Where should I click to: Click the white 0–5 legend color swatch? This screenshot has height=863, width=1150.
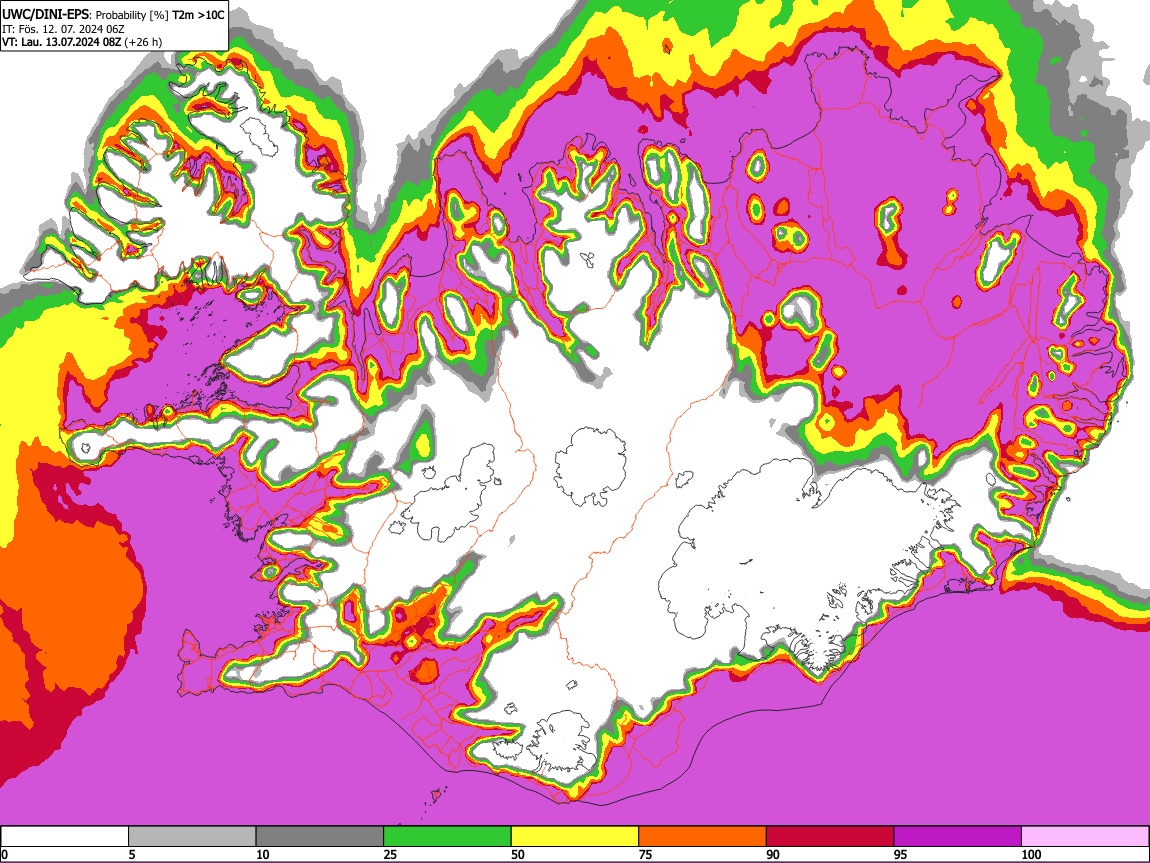coord(65,837)
